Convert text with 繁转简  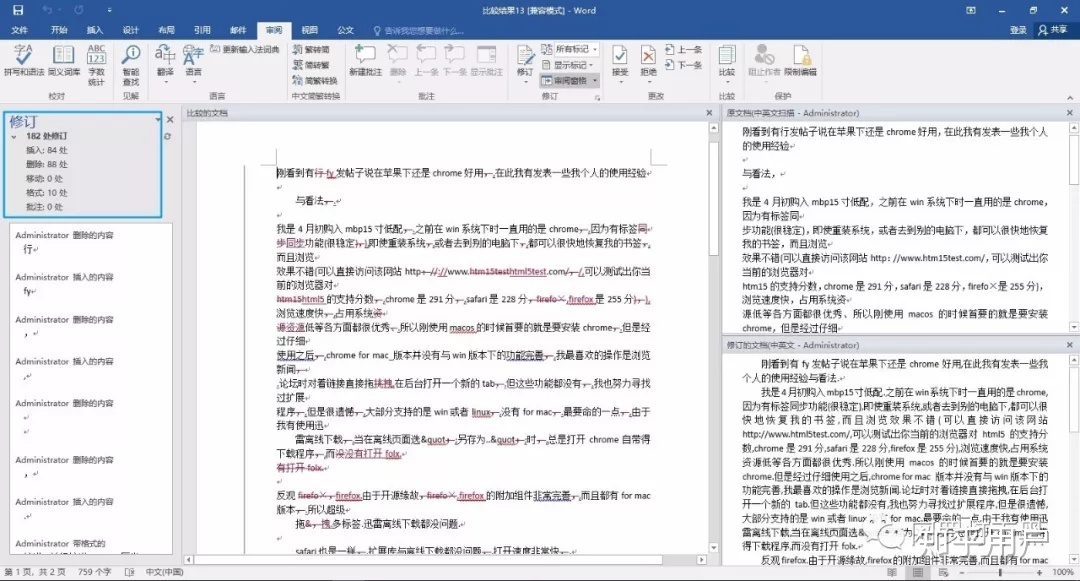[311, 50]
